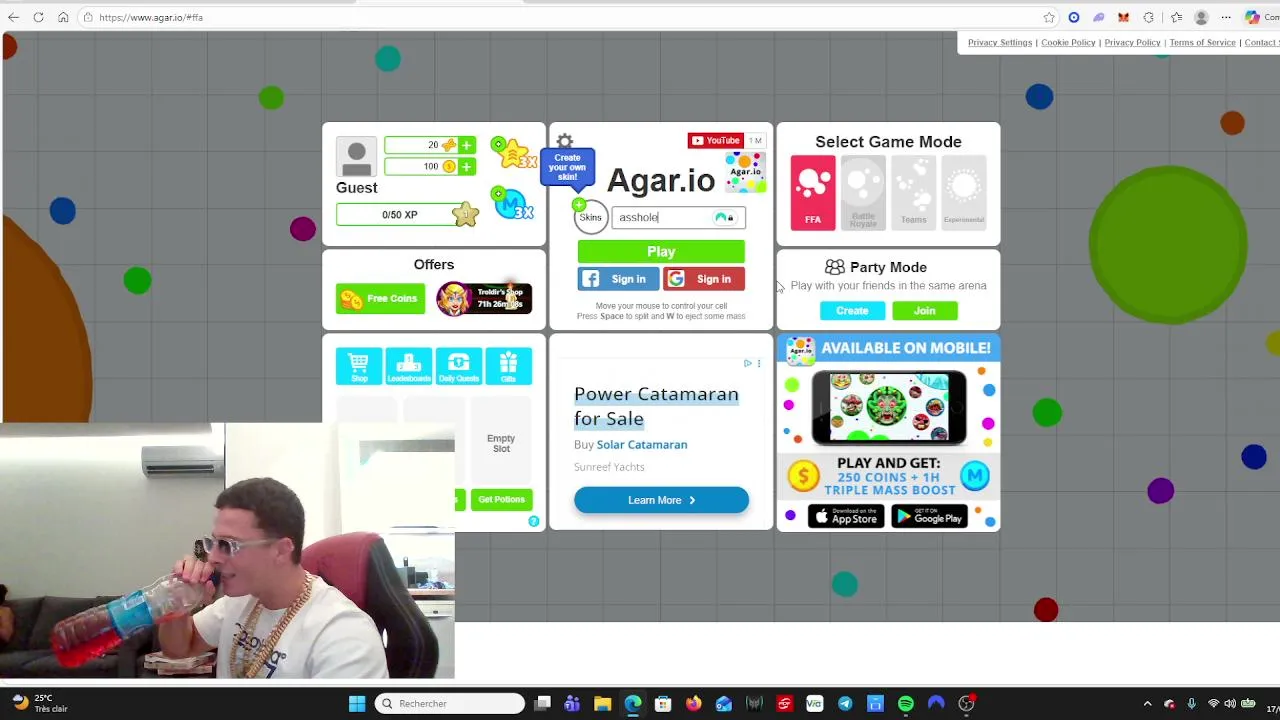Click the Agar.io logo thumbnail
This screenshot has width=1280, height=720.
pyautogui.click(x=745, y=172)
